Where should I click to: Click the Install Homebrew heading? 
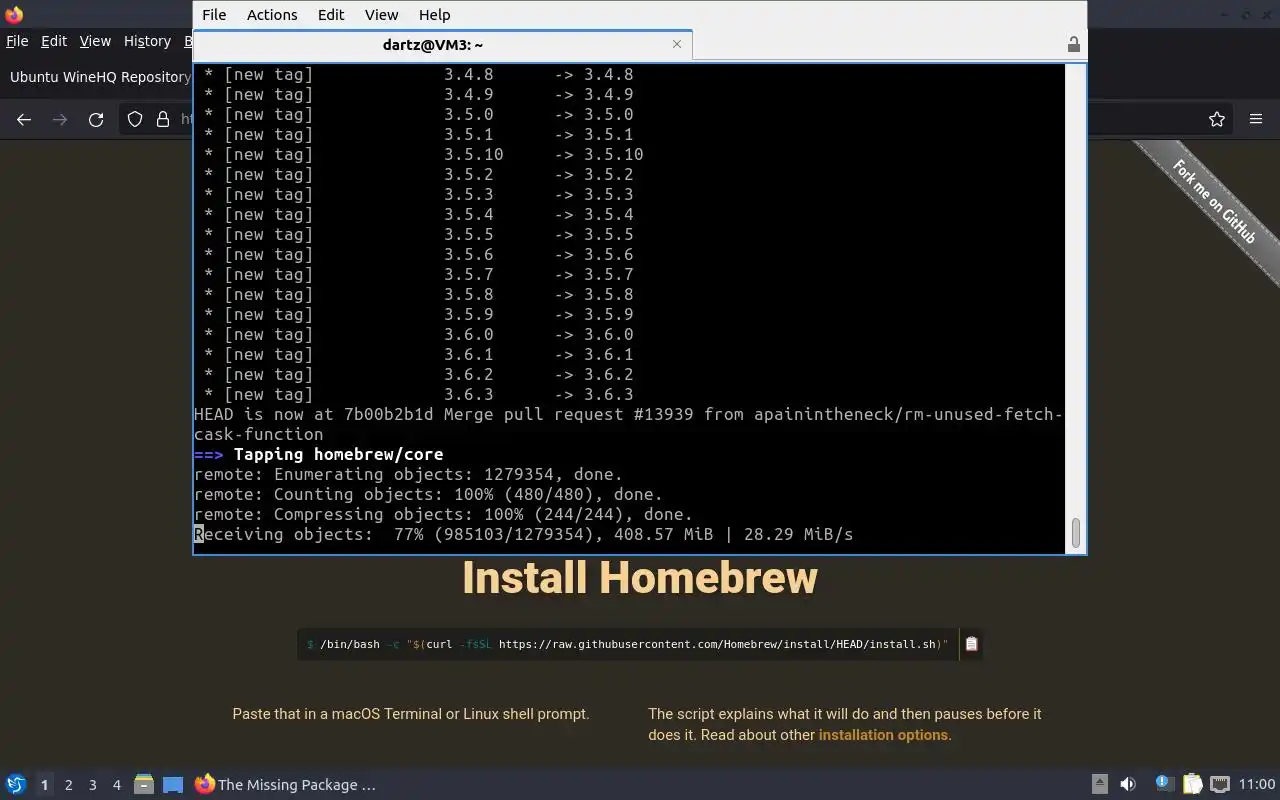640,578
